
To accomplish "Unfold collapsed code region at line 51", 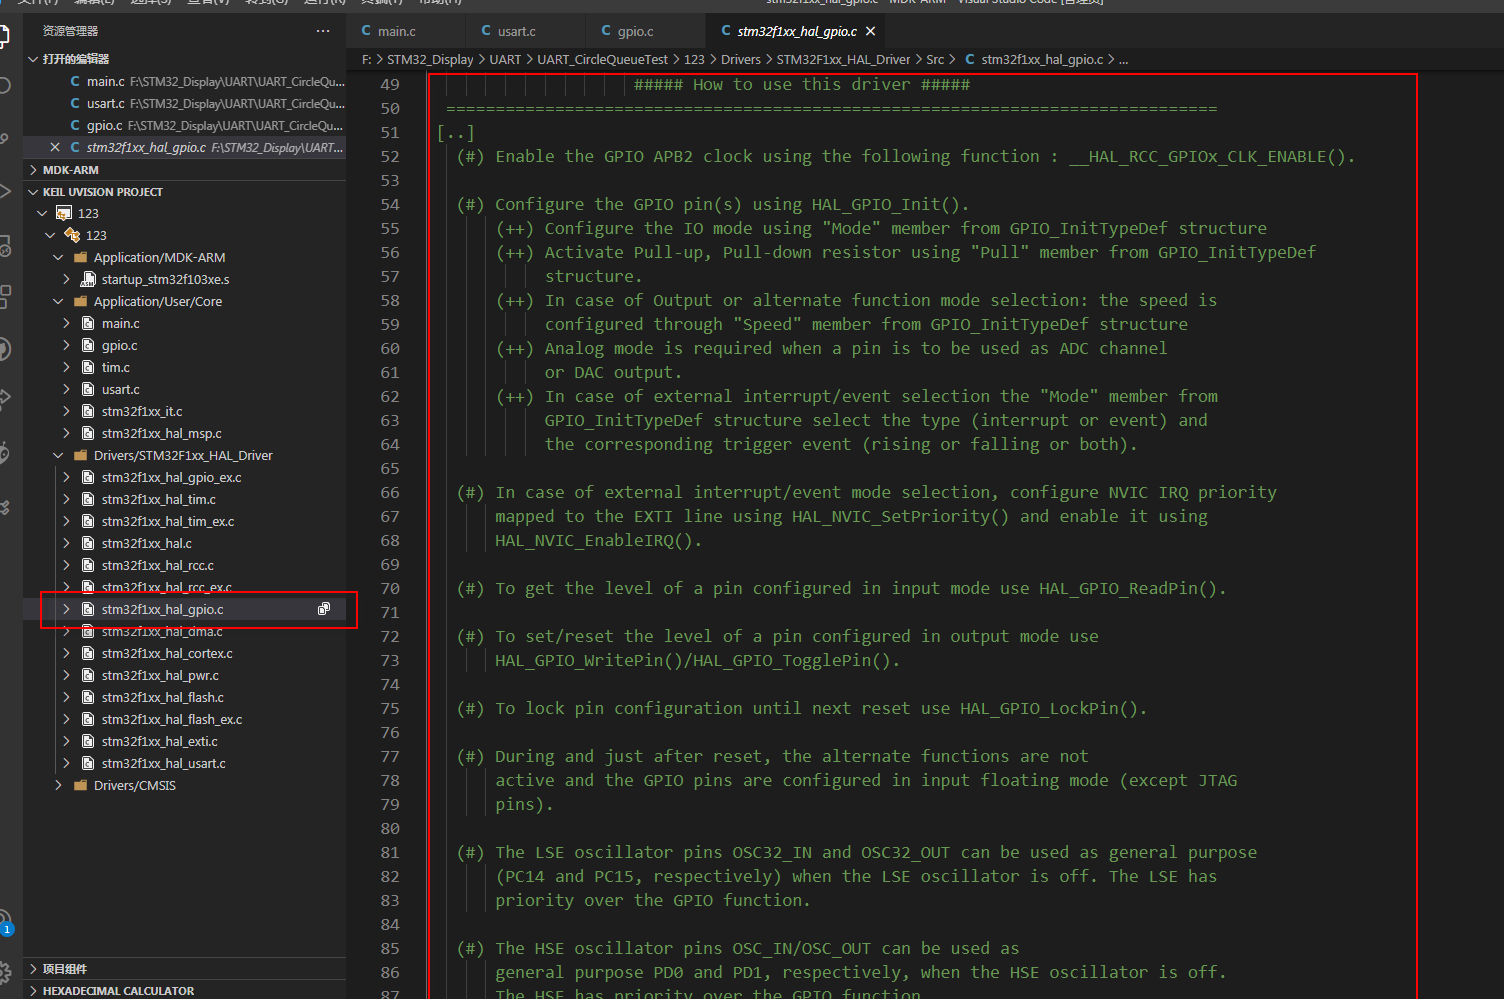I will tap(456, 132).
